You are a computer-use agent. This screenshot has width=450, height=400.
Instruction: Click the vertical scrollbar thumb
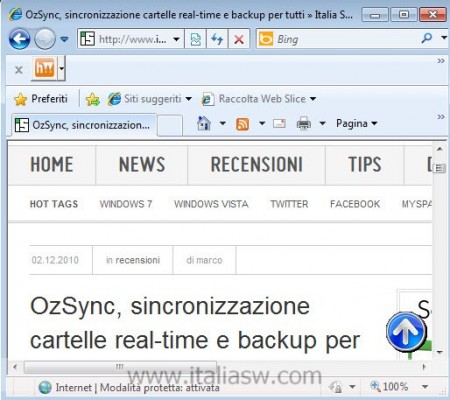(440, 168)
